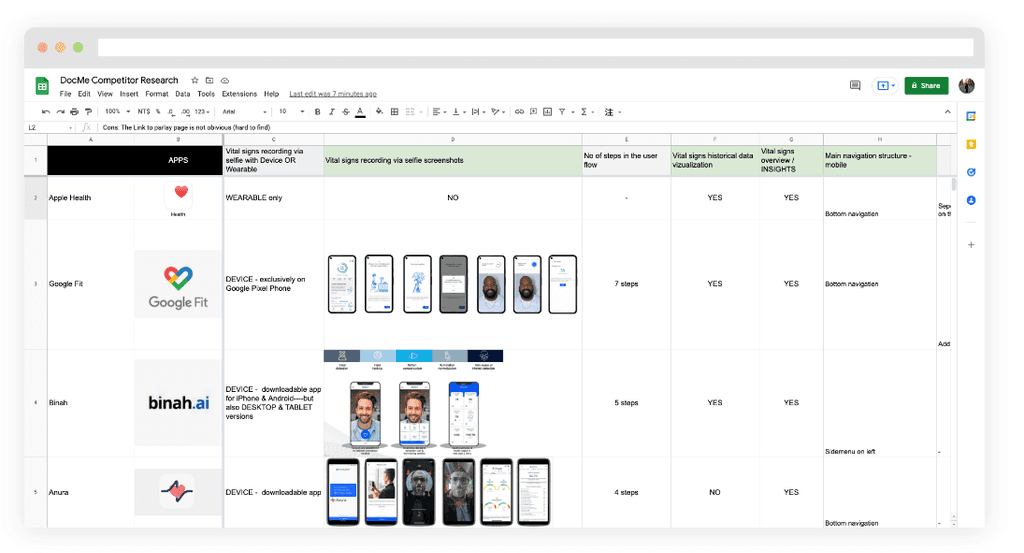Screen dimensions: 1024x553
Task: Open horizontal align dropdown
Action: tap(440, 112)
